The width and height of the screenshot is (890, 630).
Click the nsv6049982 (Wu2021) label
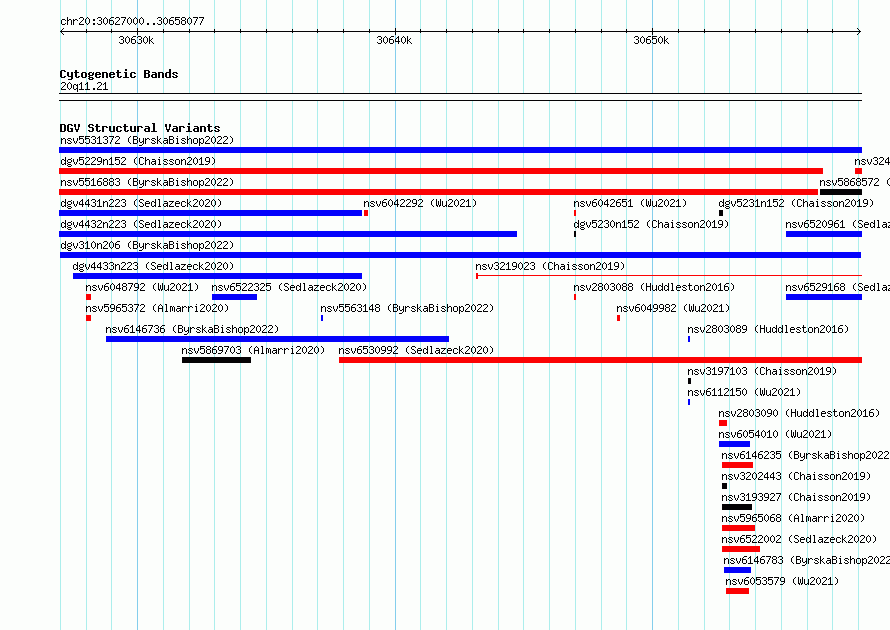point(673,308)
